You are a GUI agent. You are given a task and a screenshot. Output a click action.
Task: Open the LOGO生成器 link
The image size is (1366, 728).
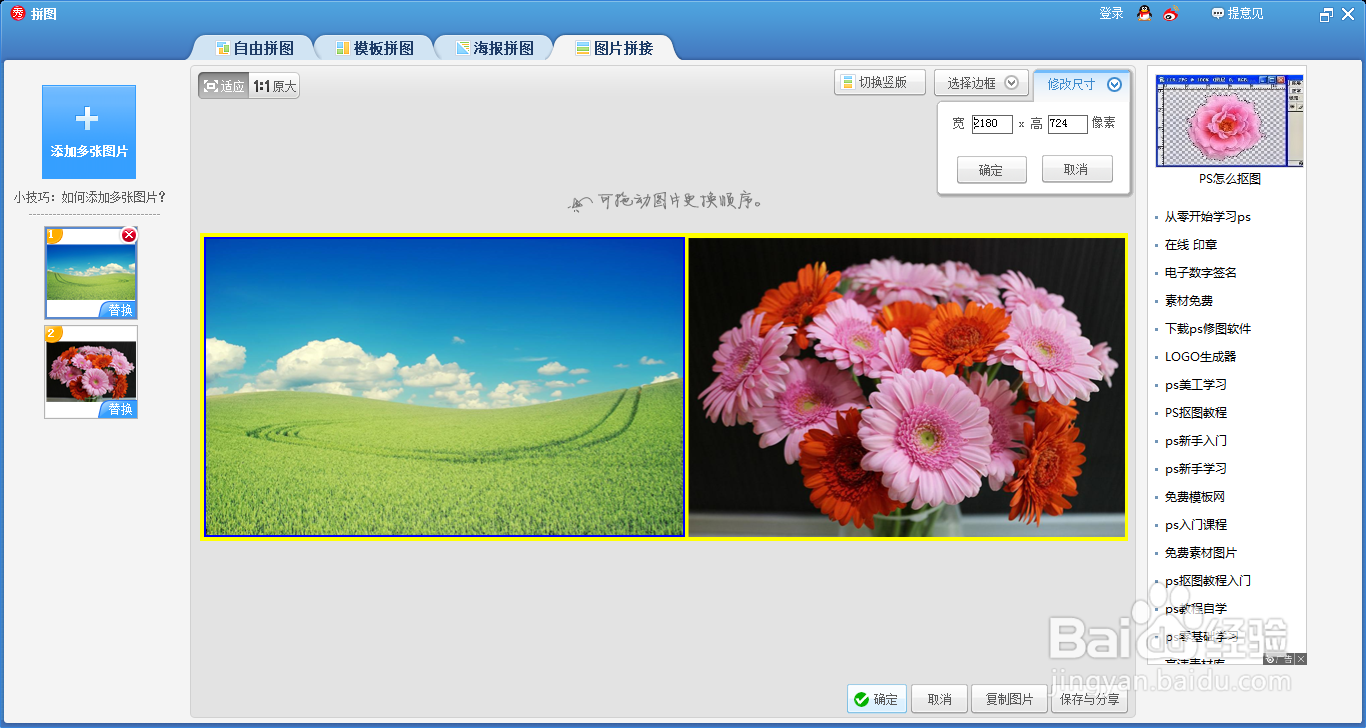tap(1200, 357)
